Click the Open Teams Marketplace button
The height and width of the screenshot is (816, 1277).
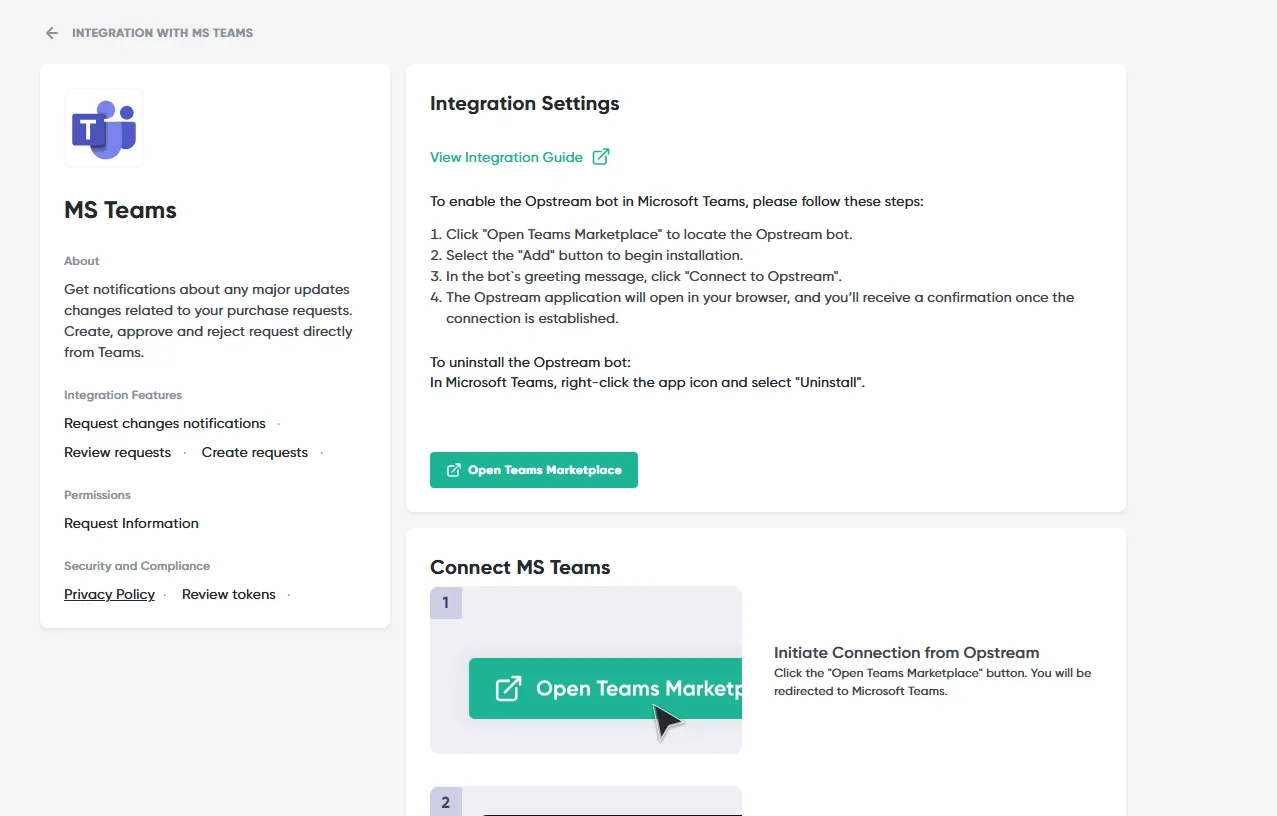click(x=534, y=470)
